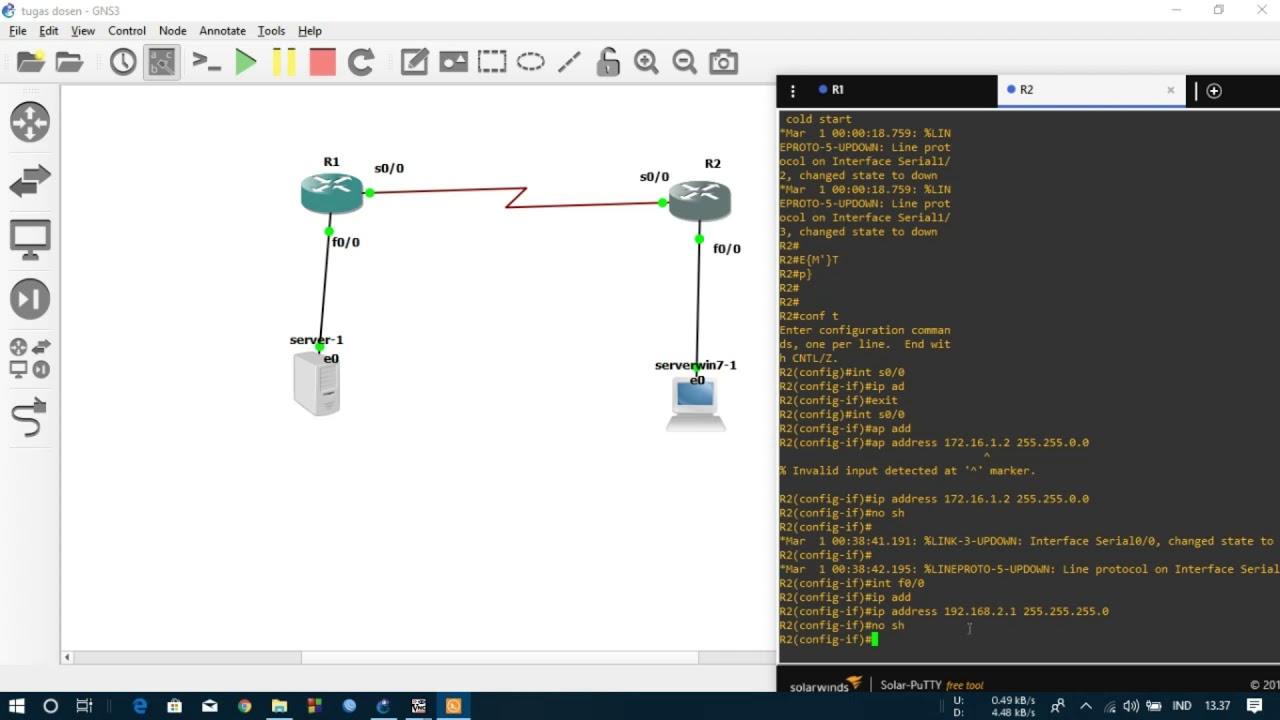1280x720 pixels.
Task: Select router R1 in the topology
Action: click(332, 192)
